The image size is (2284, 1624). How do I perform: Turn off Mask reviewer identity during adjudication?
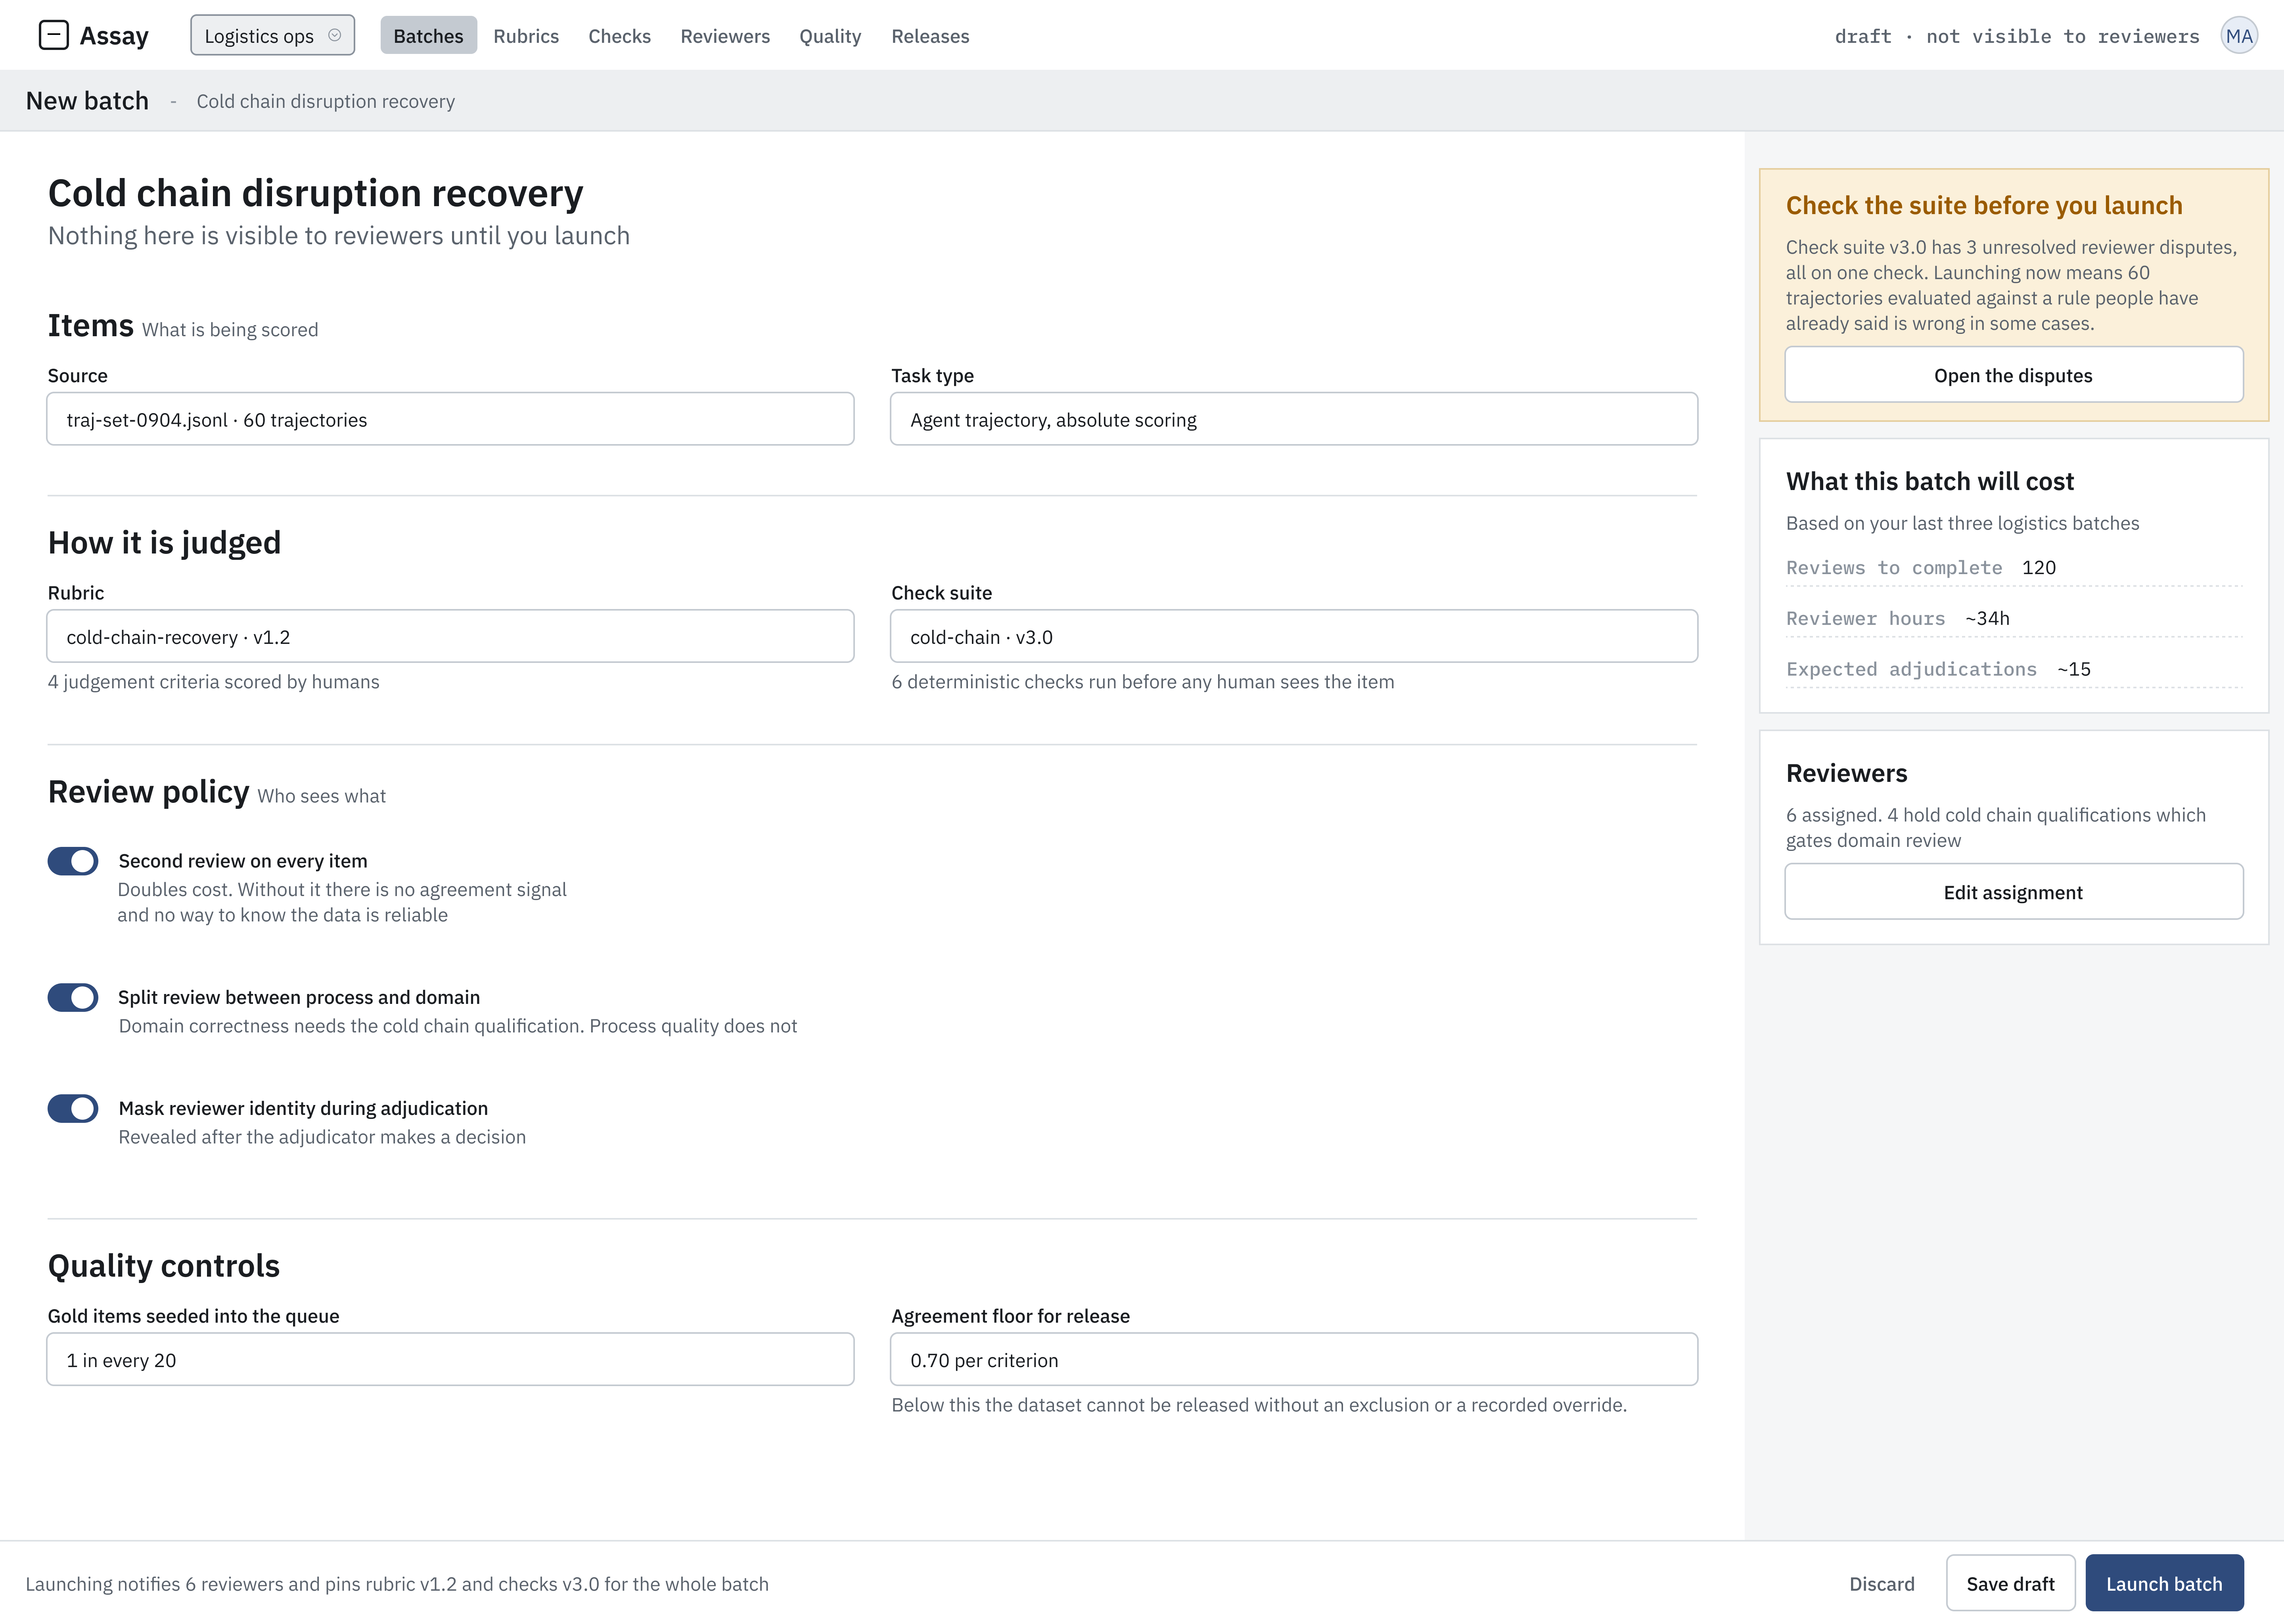[73, 1108]
